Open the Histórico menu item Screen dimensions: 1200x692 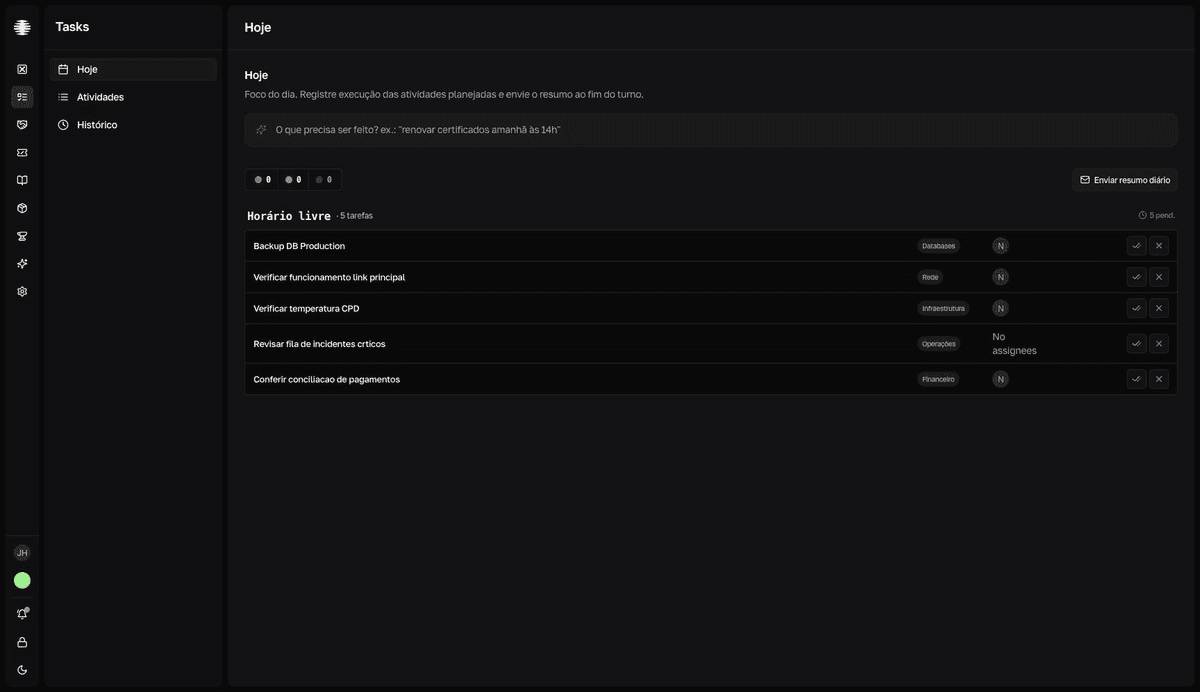coord(133,125)
